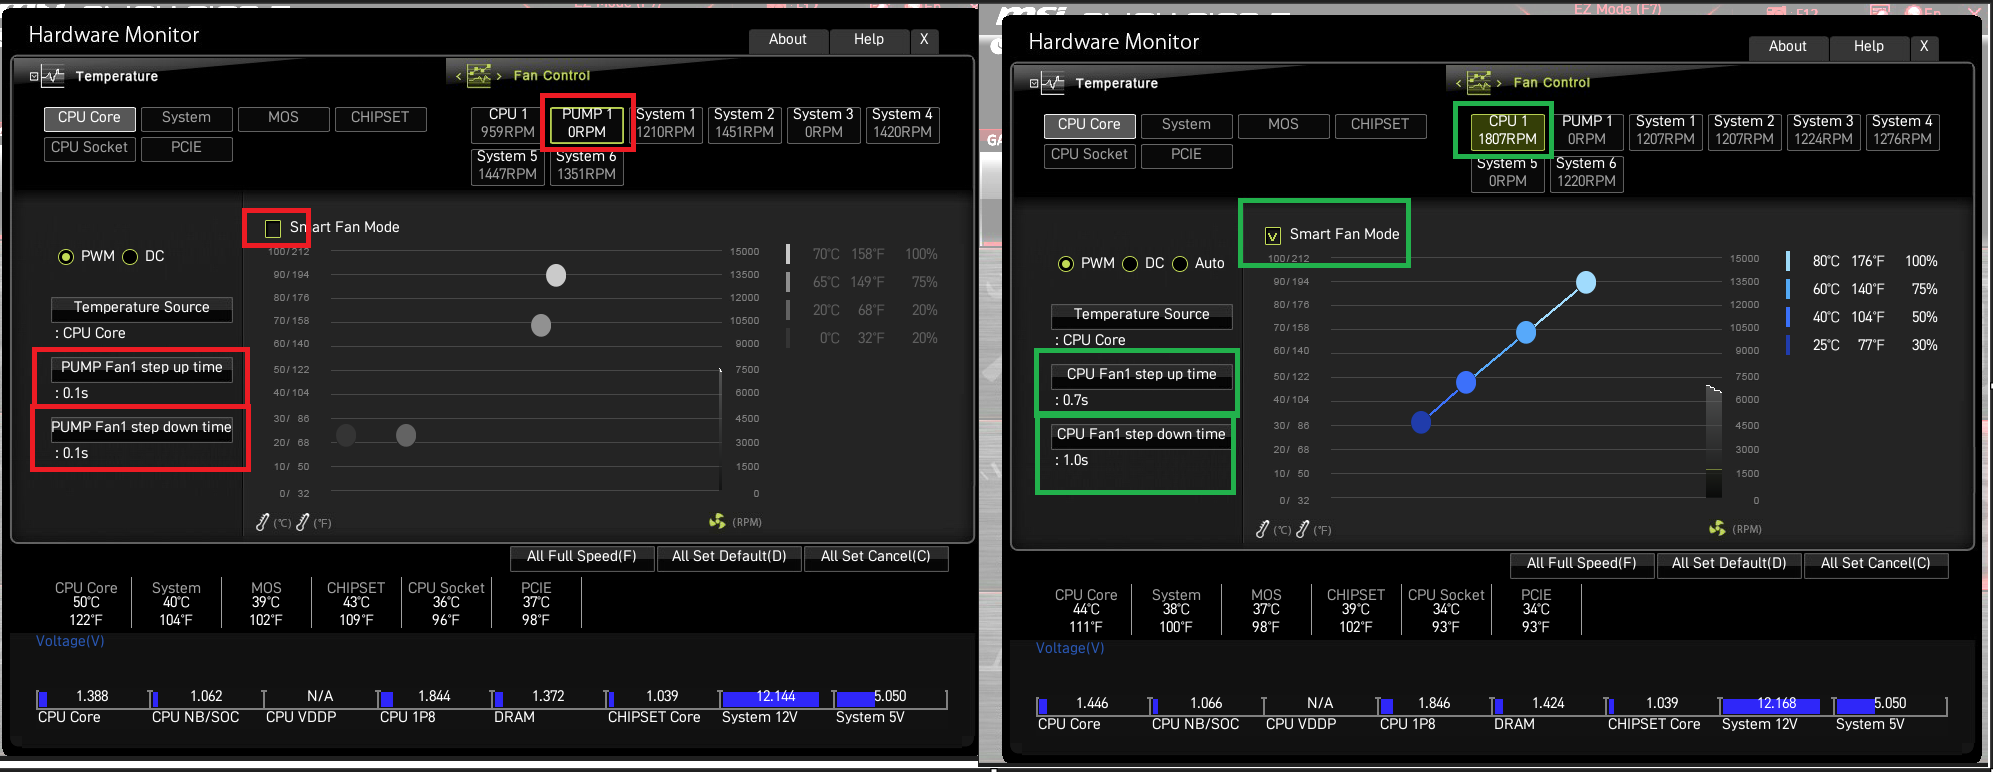This screenshot has height=772, width=1993.
Task: Click the Fan Control icon in left window
Action: tap(479, 75)
